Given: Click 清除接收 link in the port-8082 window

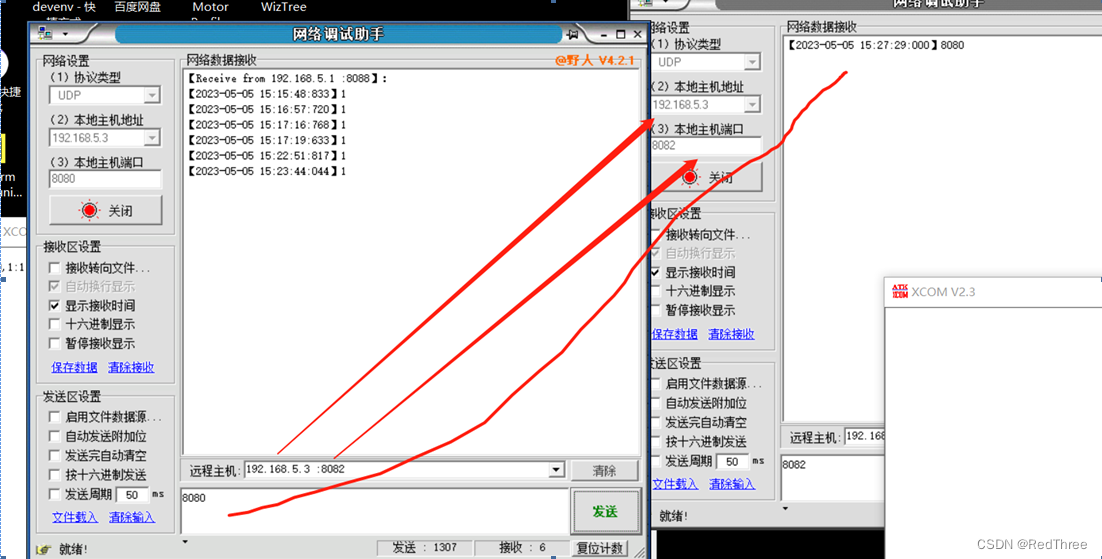Looking at the screenshot, I should click(732, 334).
